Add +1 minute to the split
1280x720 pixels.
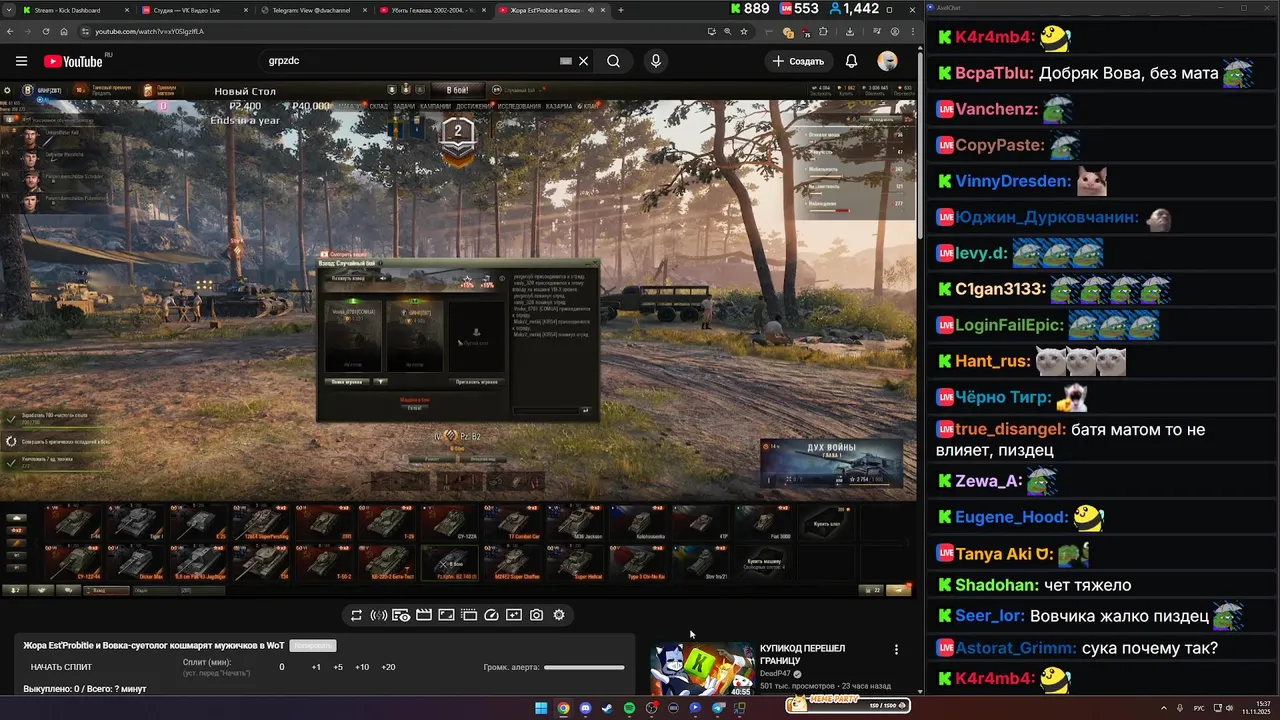pyautogui.click(x=316, y=667)
